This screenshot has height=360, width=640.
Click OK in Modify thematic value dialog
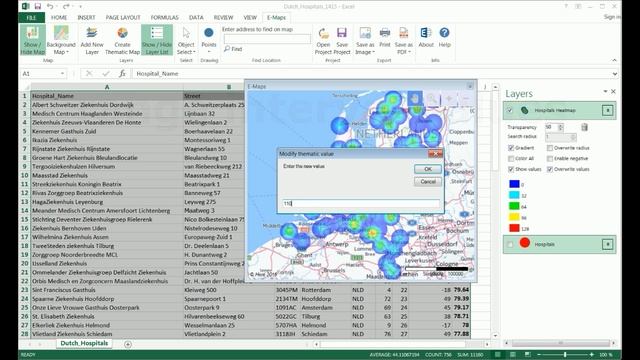tap(427, 169)
